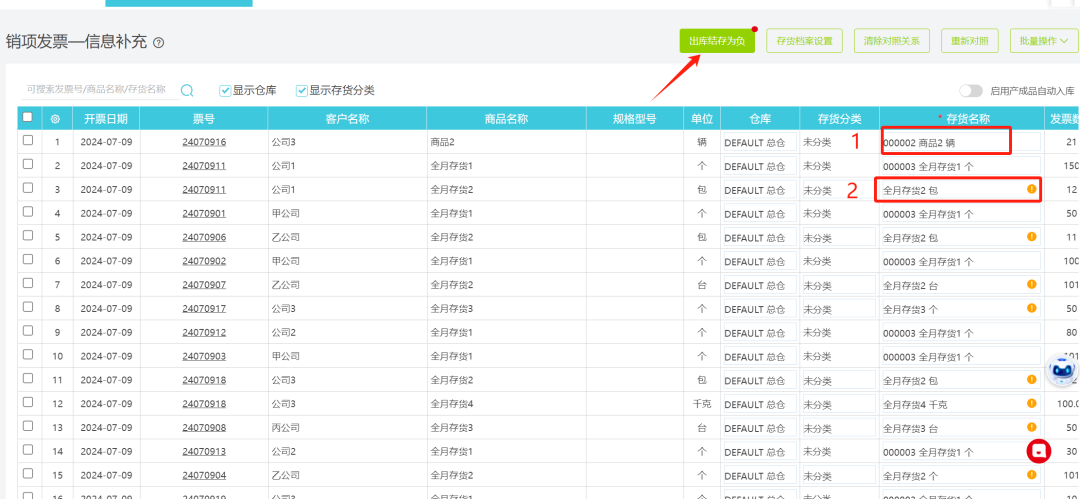This screenshot has width=1080, height=499.
Task: Check the box for row 12
Action: (28, 402)
